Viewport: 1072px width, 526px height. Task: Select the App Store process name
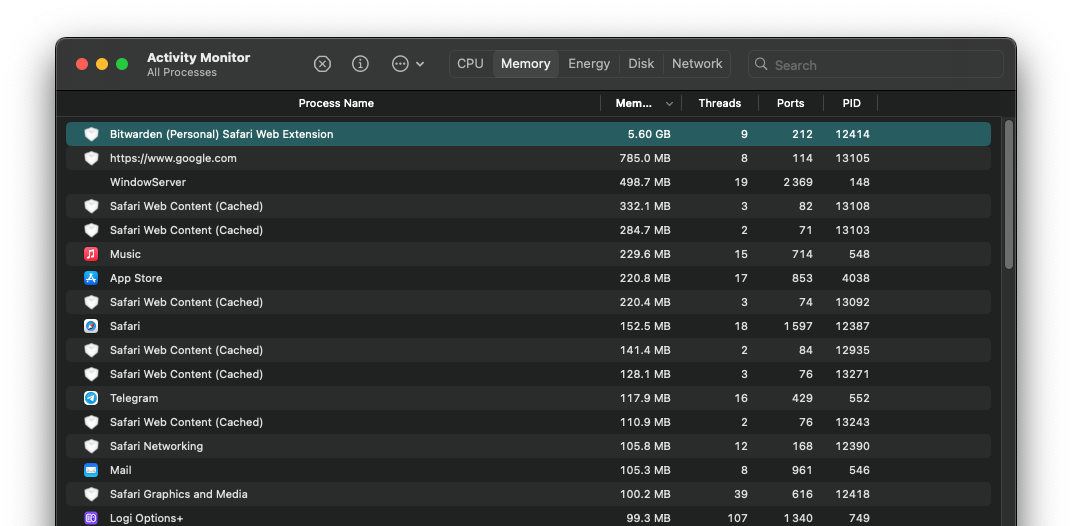136,278
